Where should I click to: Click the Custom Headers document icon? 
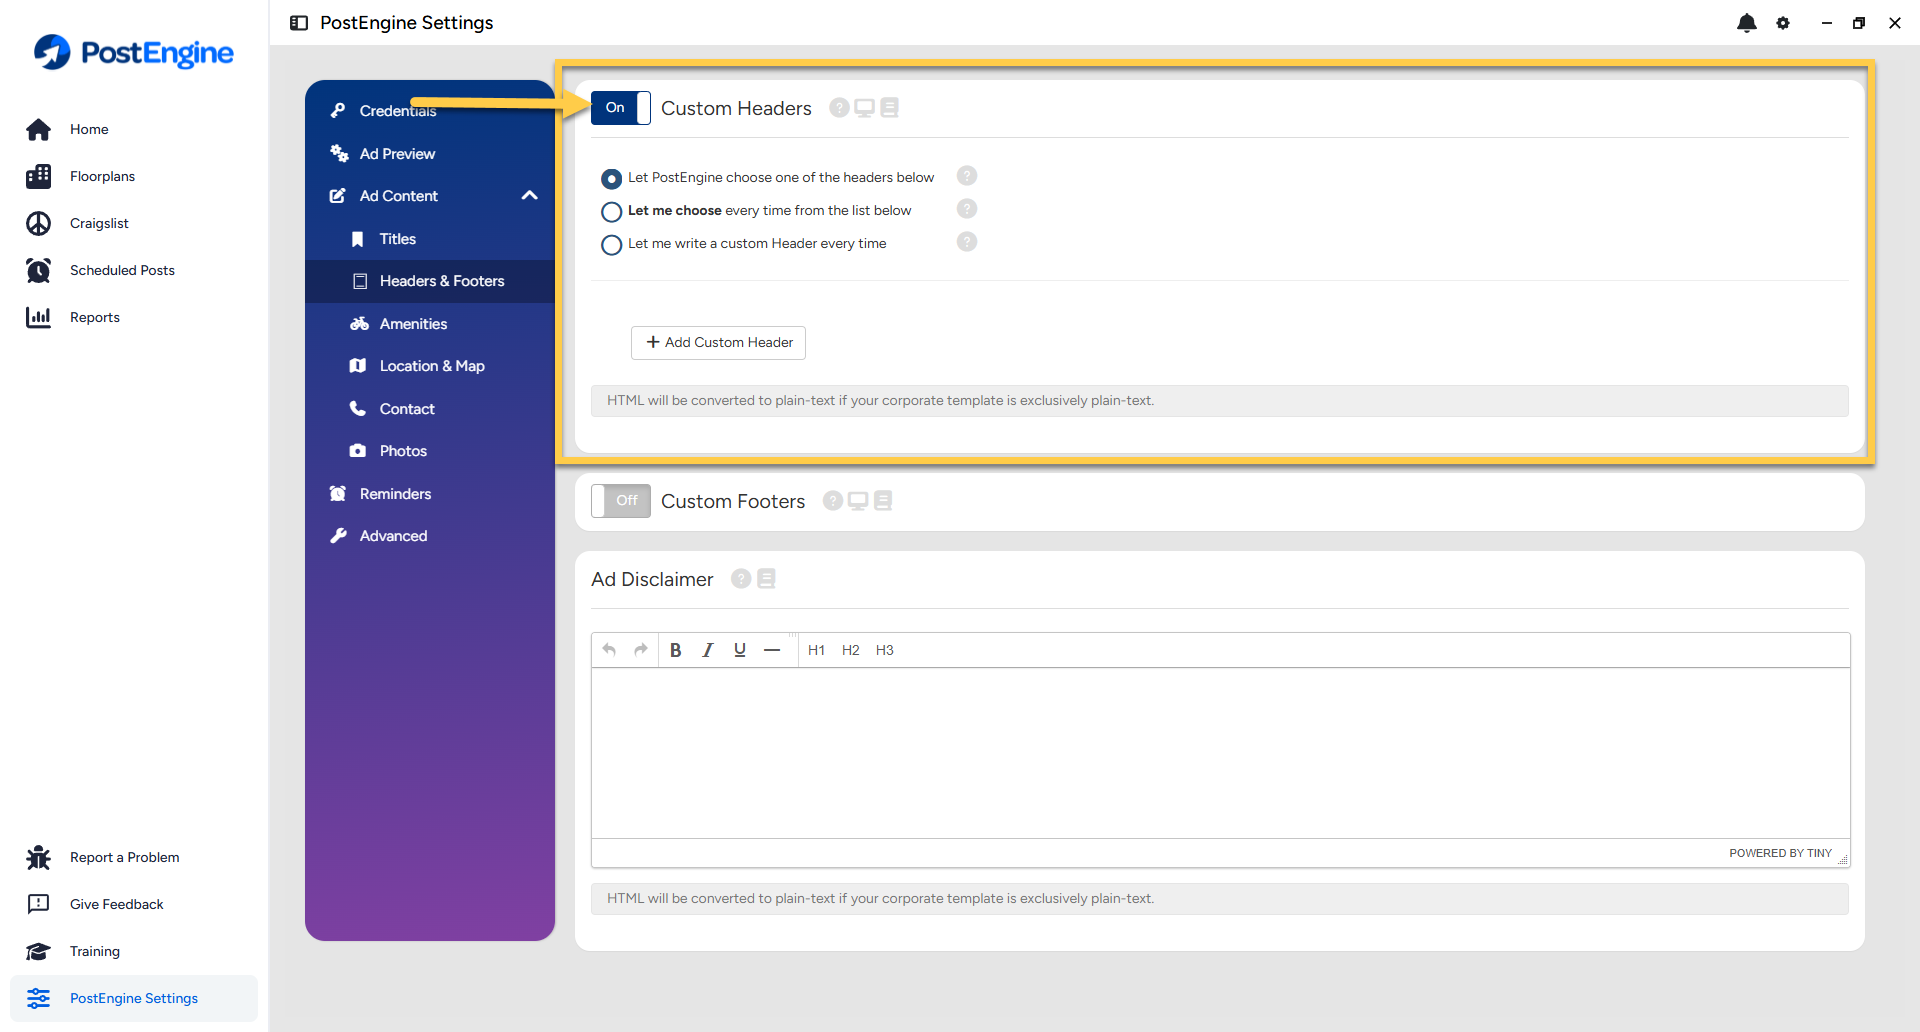pos(889,108)
